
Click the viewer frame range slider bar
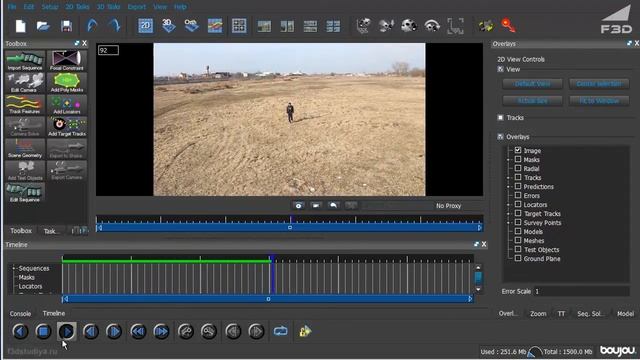pyautogui.click(x=290, y=227)
